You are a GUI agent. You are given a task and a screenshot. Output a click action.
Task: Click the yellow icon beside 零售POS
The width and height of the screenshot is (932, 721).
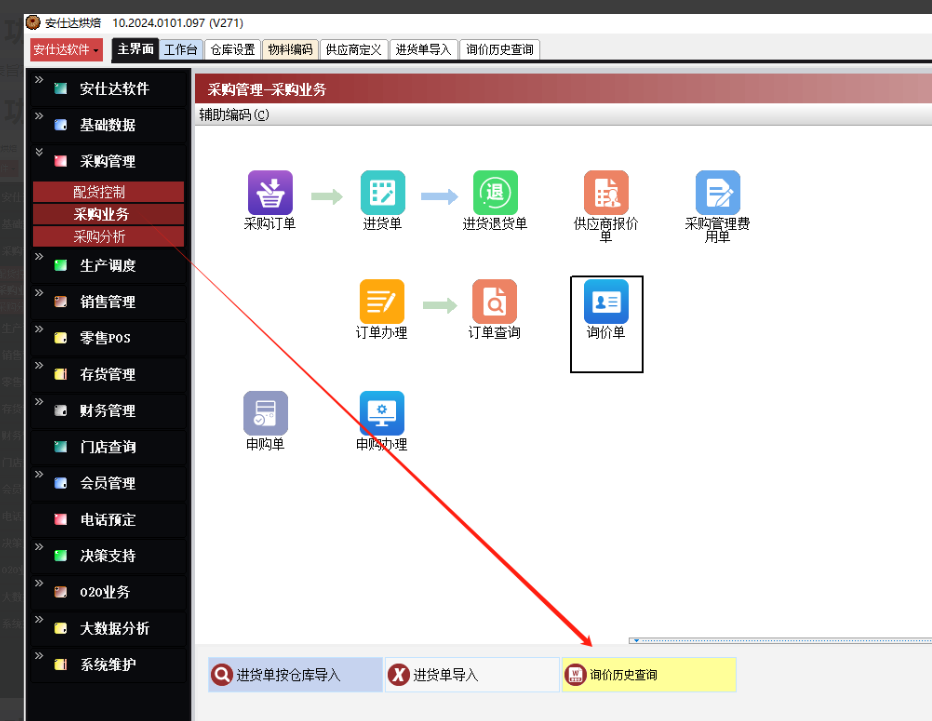61,338
